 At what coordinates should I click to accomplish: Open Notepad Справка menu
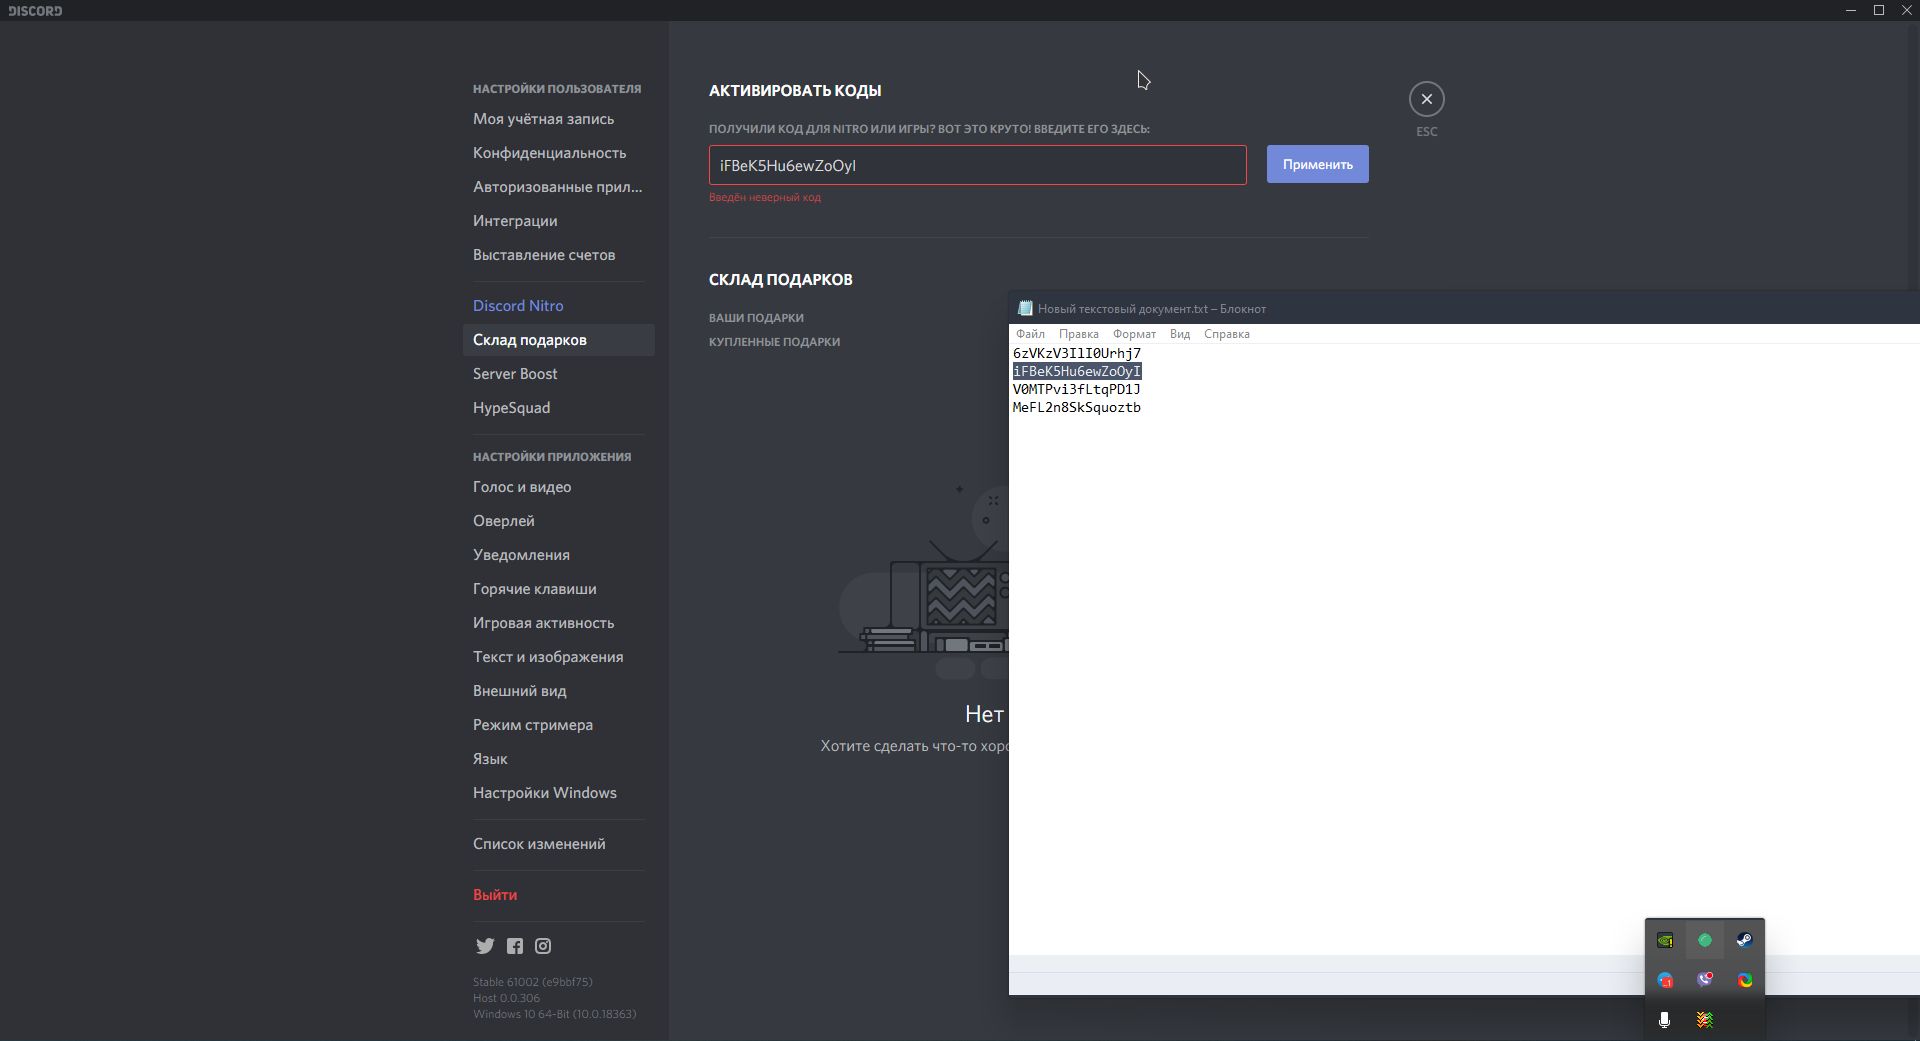[1226, 334]
